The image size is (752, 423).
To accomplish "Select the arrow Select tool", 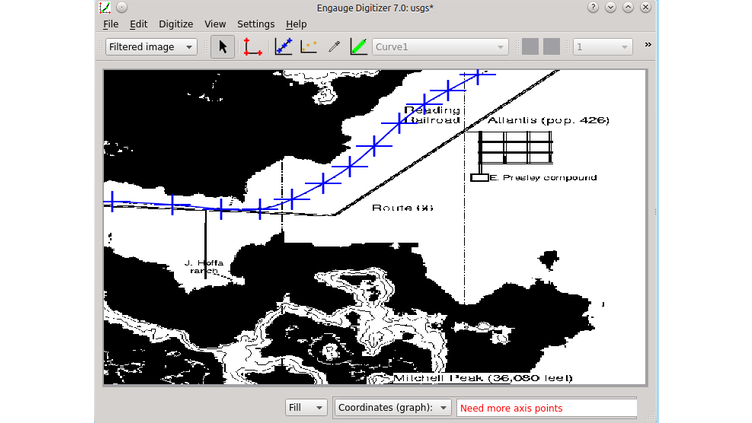I will tap(223, 47).
